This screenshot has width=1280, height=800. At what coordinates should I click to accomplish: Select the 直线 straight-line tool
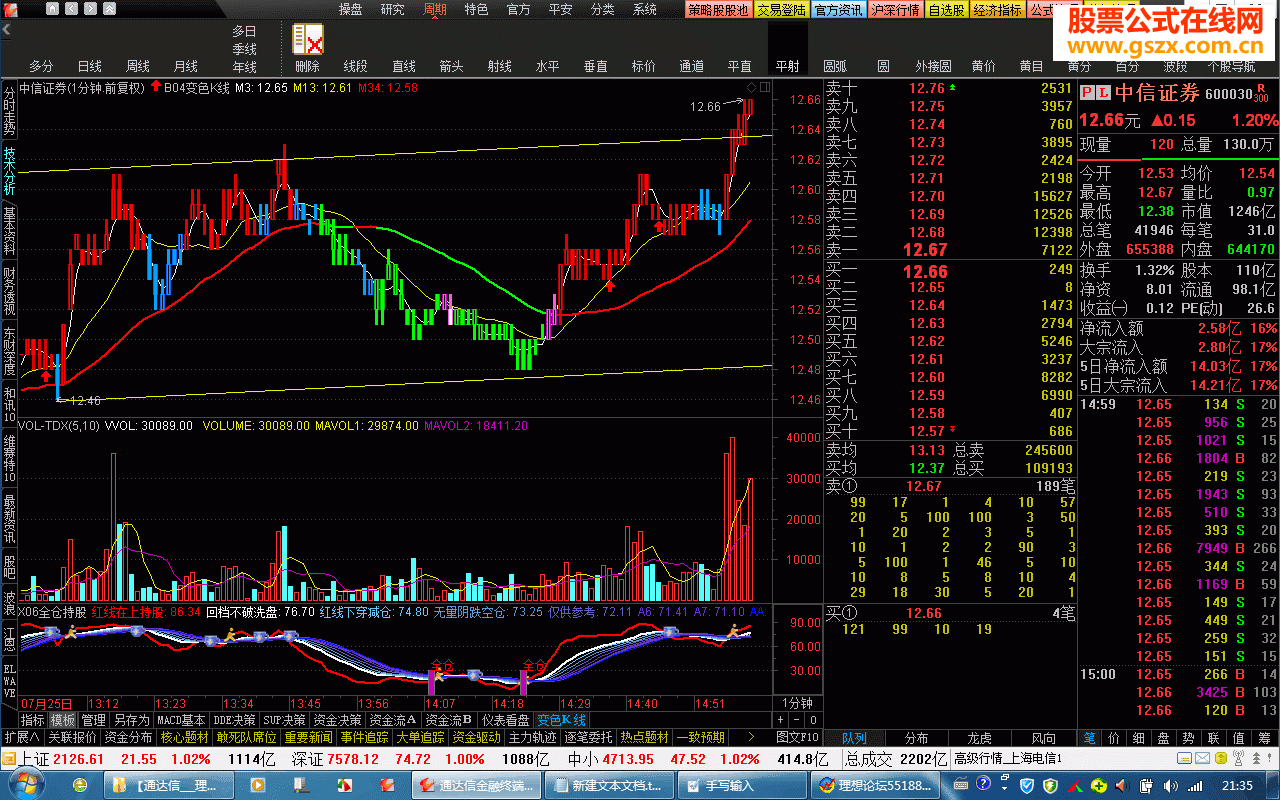404,66
